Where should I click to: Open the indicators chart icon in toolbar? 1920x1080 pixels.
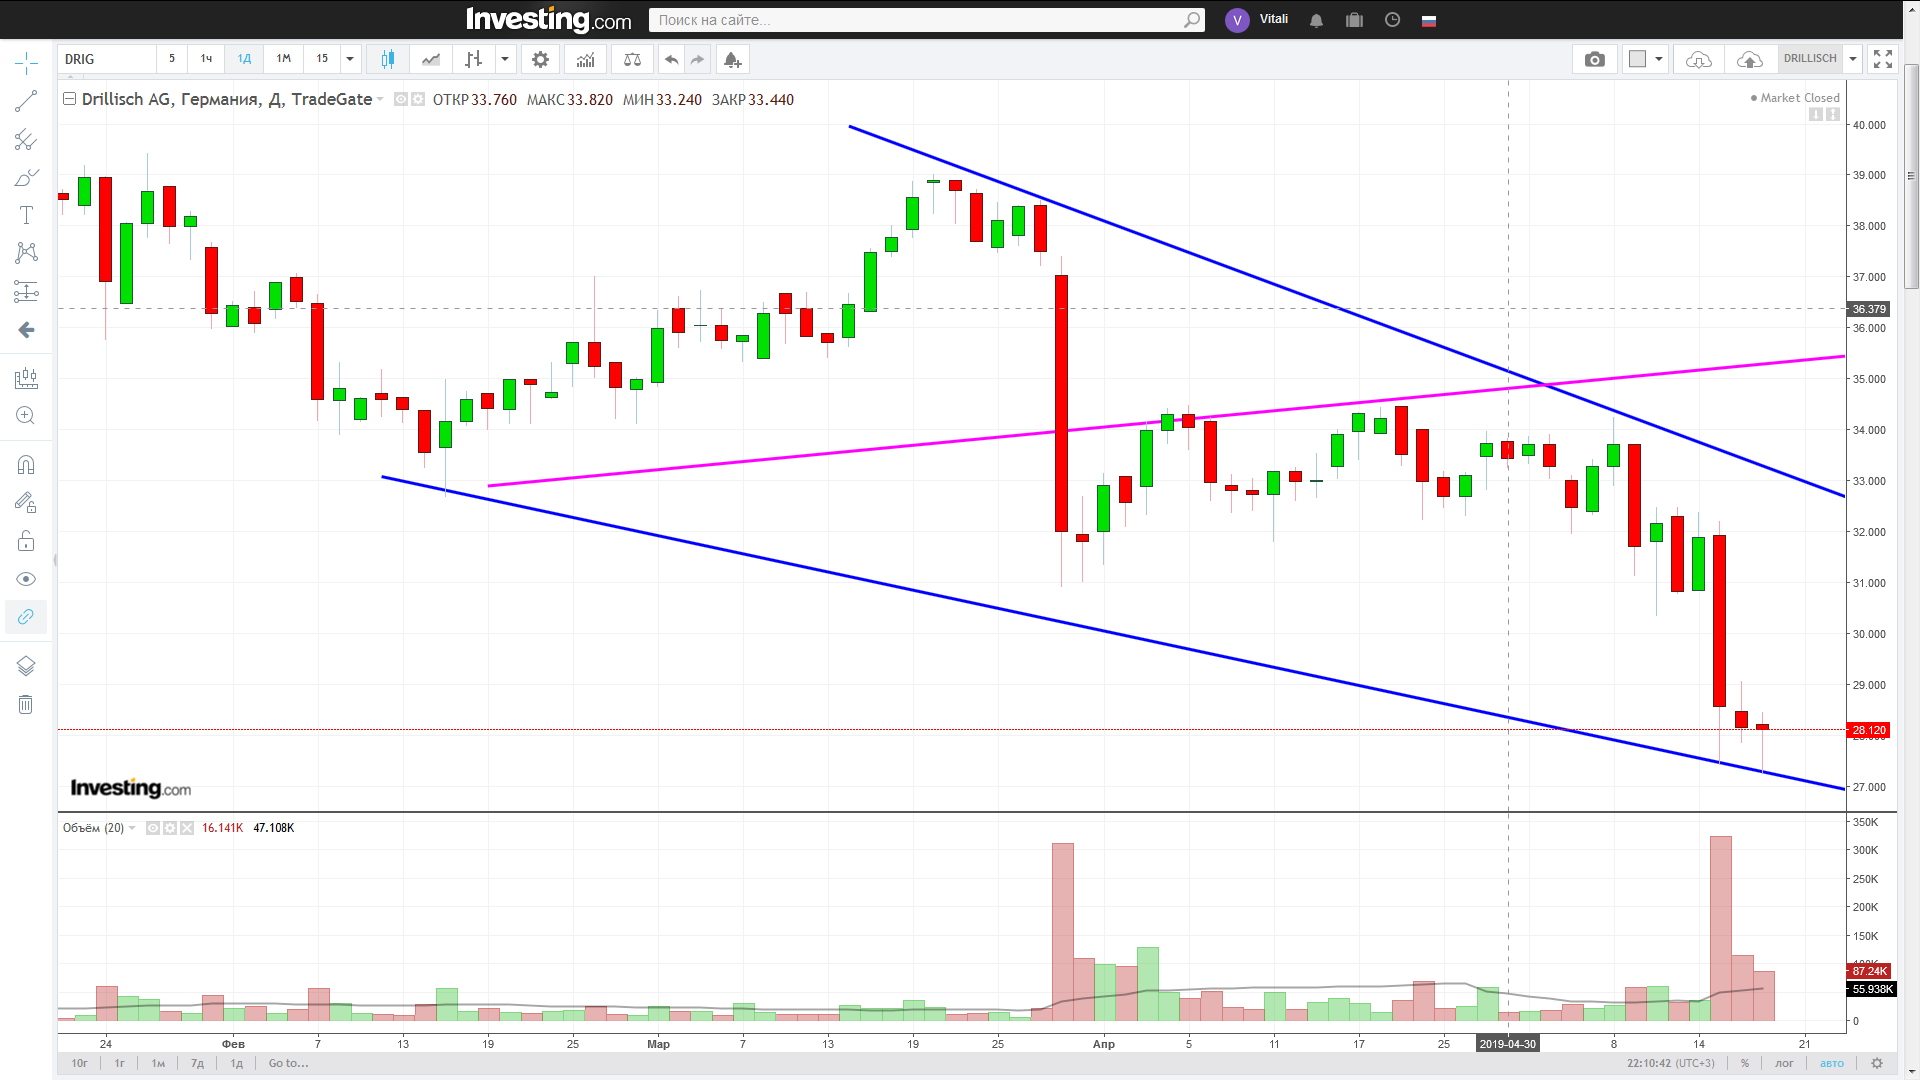click(585, 60)
